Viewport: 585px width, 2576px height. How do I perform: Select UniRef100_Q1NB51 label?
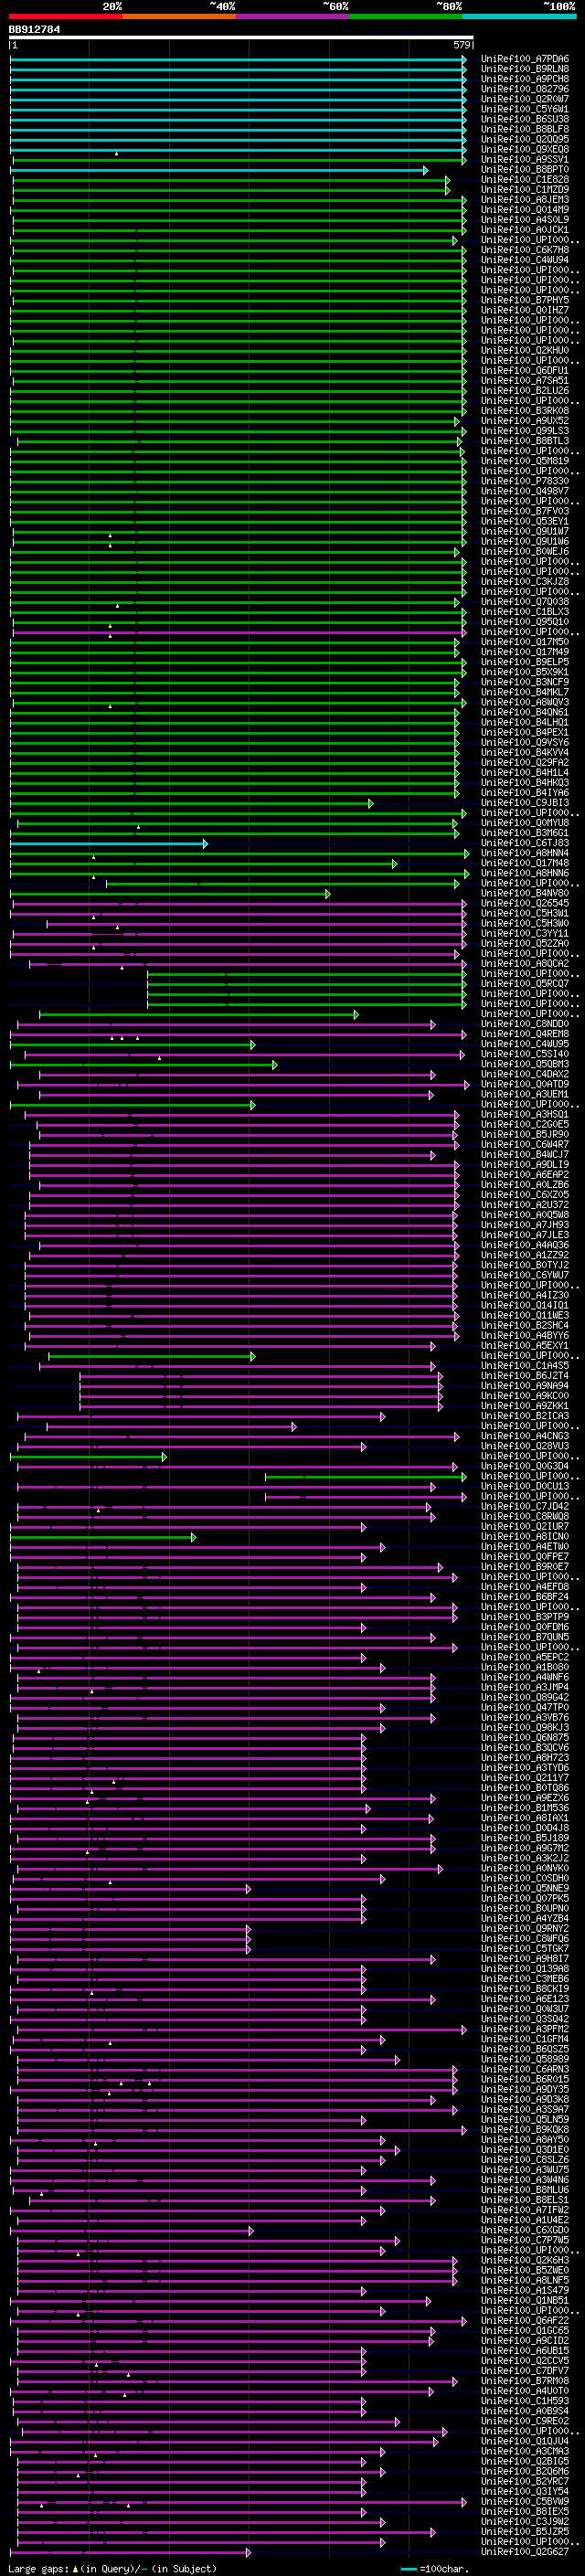coord(525,2300)
